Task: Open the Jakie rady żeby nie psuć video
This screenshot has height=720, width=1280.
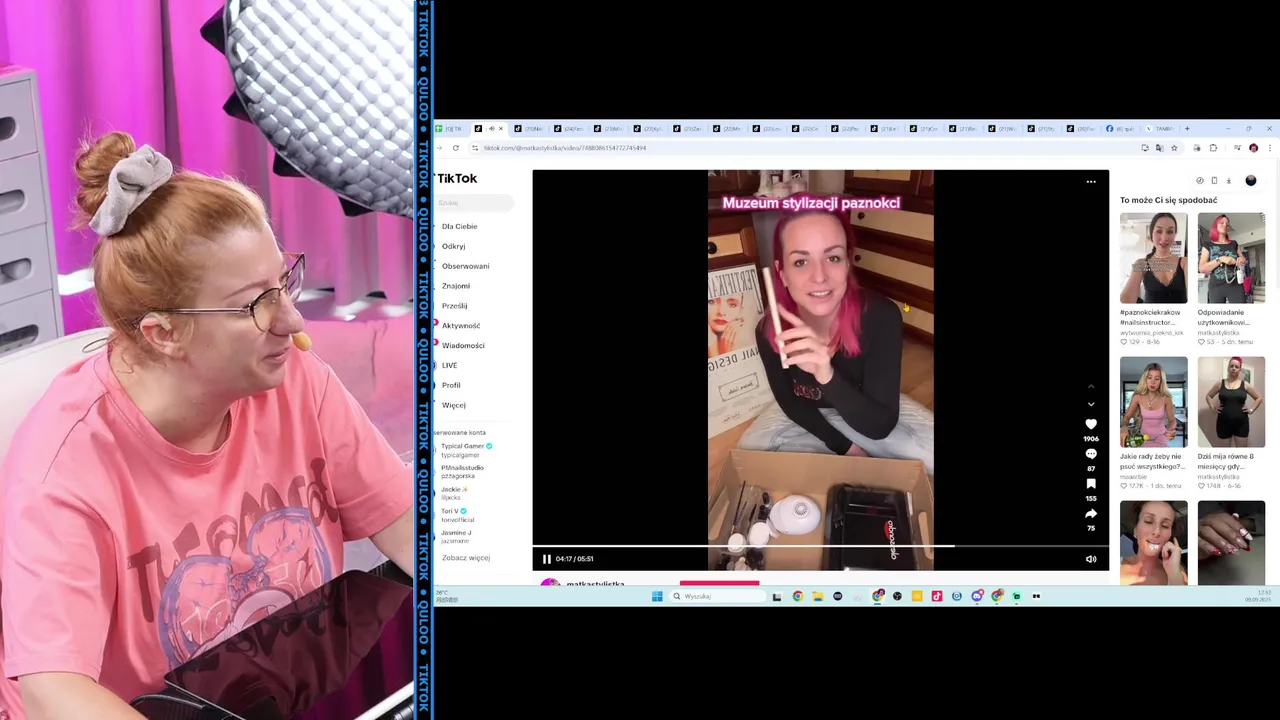Action: point(1153,402)
